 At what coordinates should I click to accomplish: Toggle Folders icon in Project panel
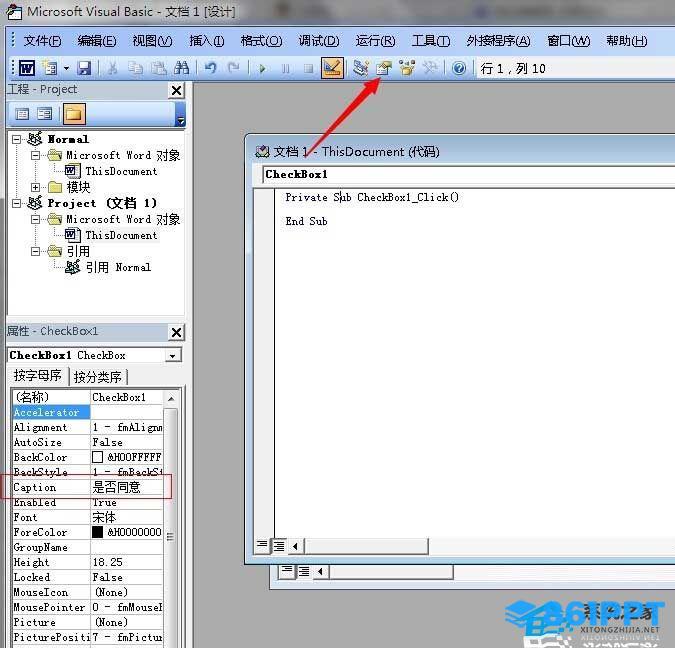[x=74, y=114]
